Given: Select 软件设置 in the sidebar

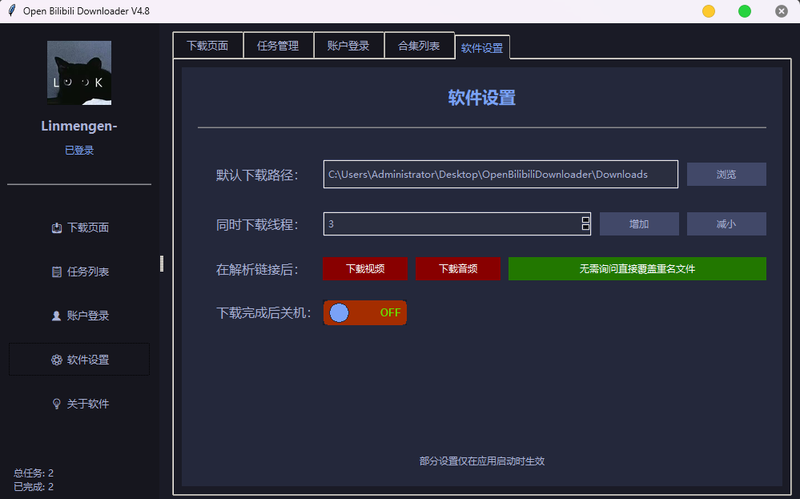Looking at the screenshot, I should 80,360.
